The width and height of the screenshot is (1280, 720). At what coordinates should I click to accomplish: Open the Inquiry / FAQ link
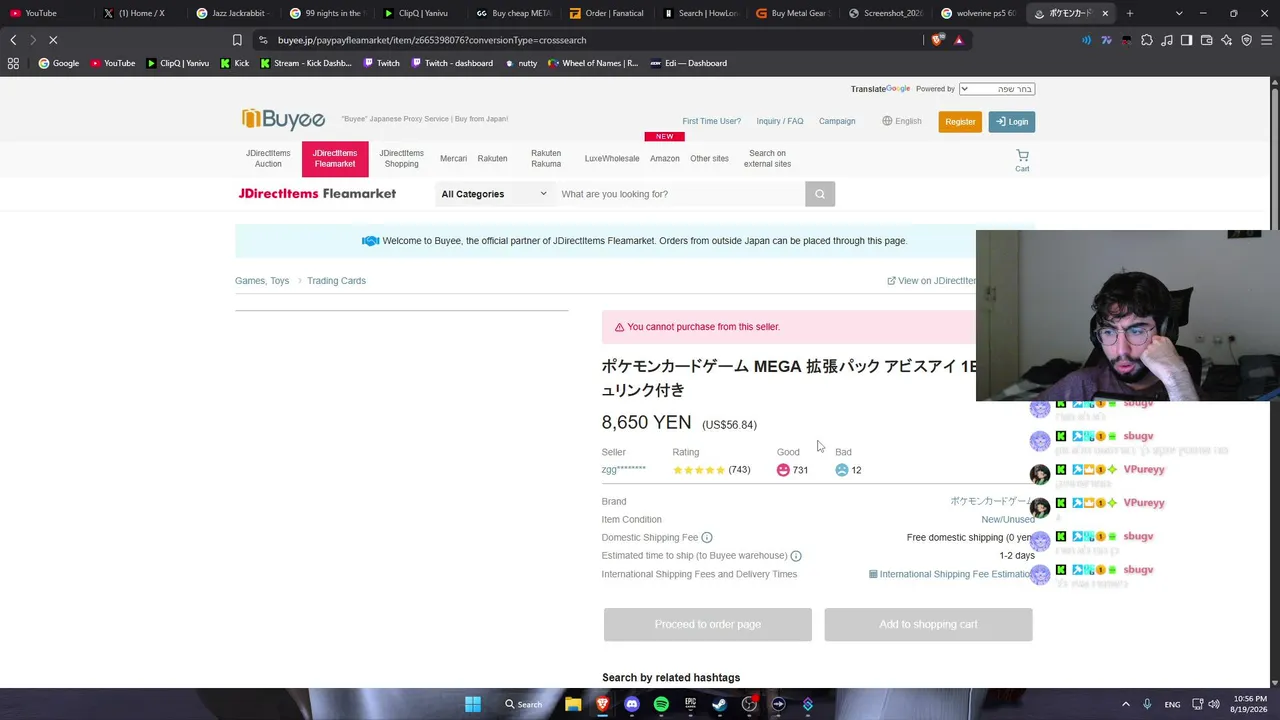click(780, 121)
